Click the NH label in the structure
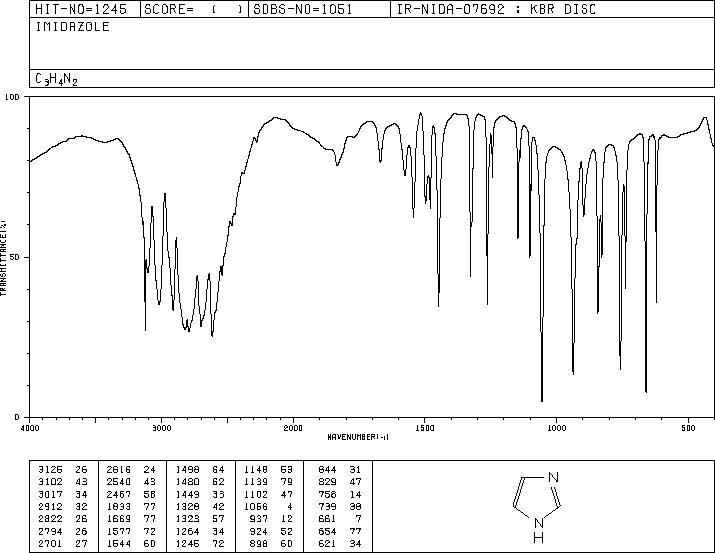 539,530
